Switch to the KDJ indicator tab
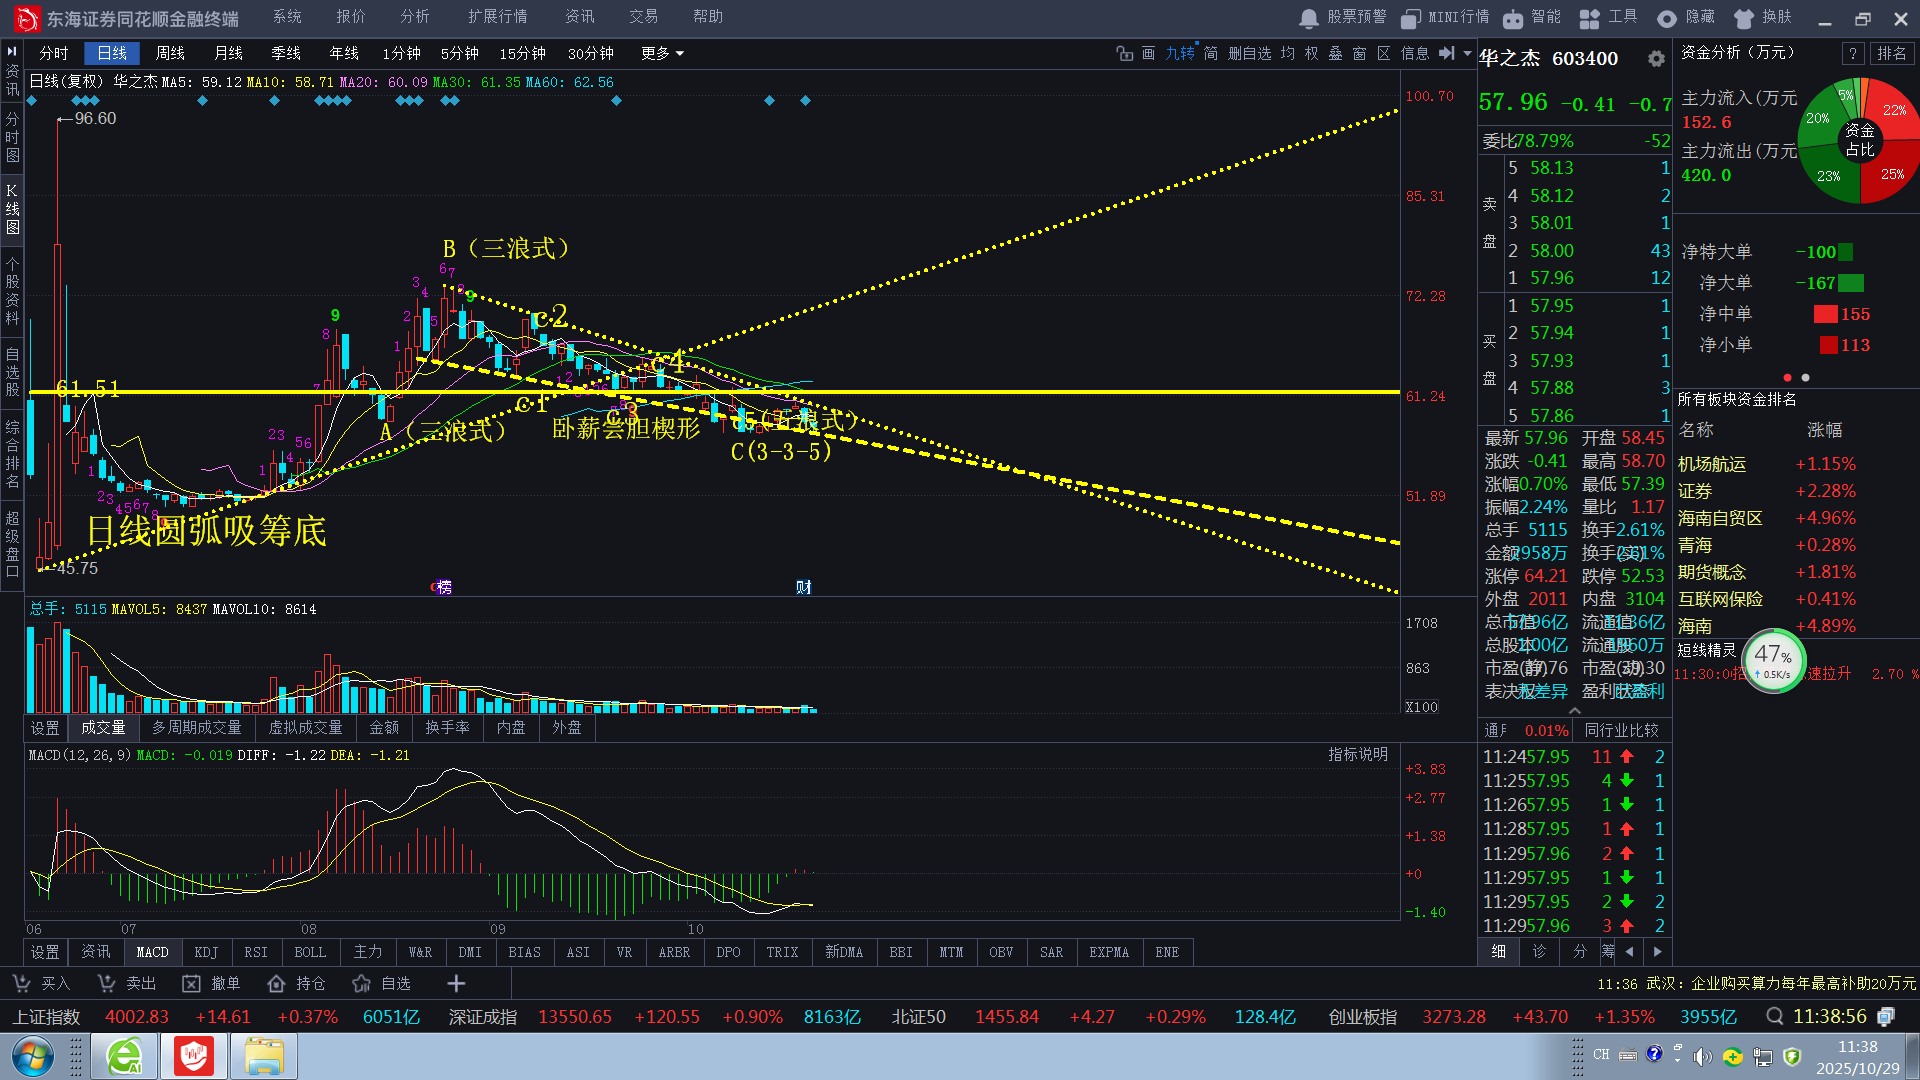The image size is (1920, 1080). [x=206, y=952]
